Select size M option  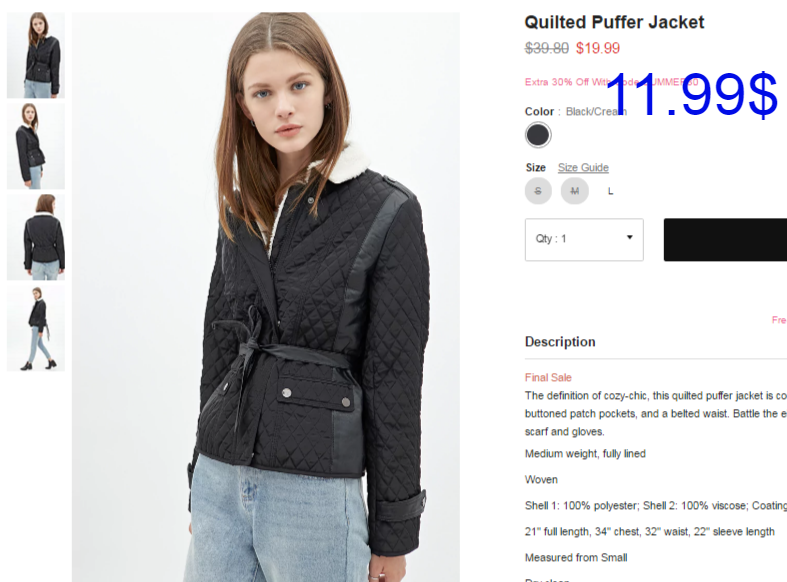[575, 191]
